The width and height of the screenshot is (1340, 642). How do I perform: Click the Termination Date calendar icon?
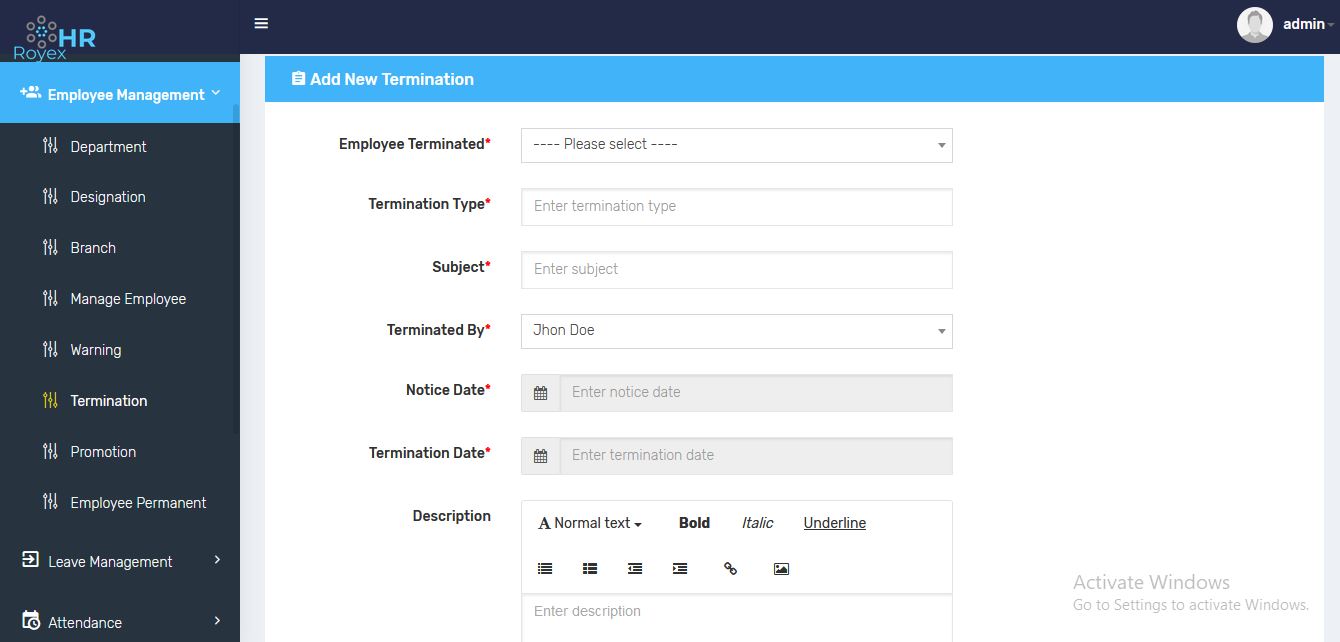point(540,456)
